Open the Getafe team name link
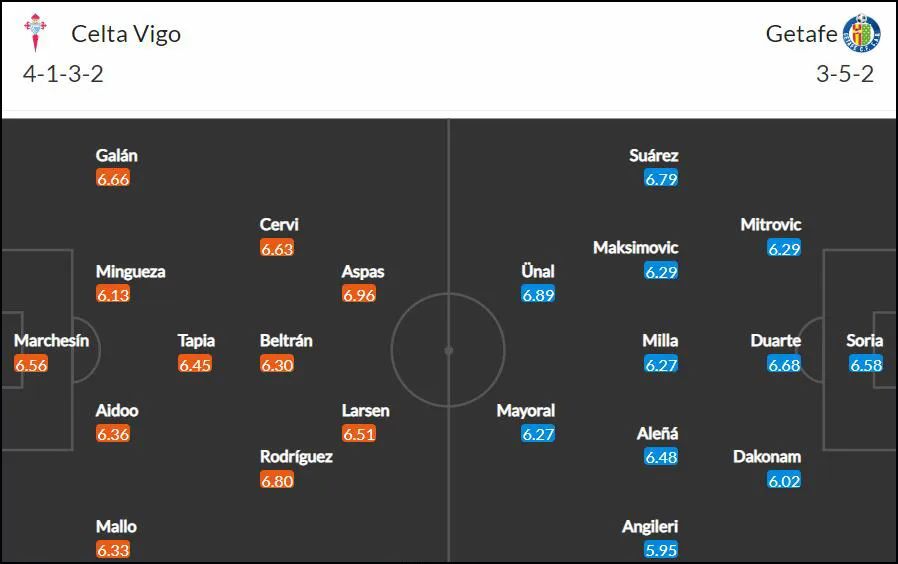Screen dimensions: 898x564 801,34
